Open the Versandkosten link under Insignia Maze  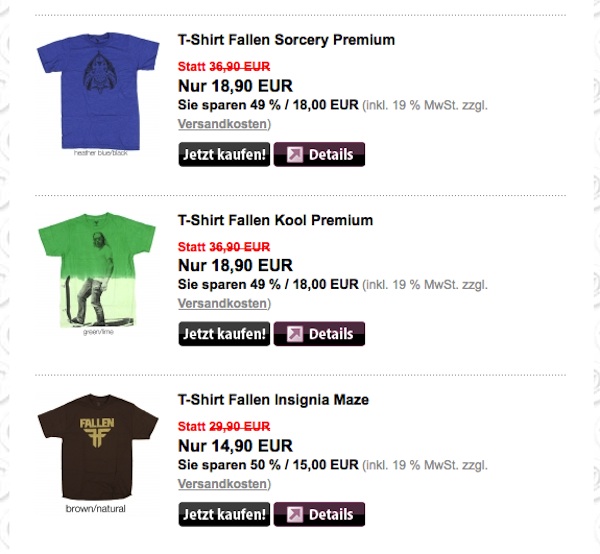tap(223, 484)
